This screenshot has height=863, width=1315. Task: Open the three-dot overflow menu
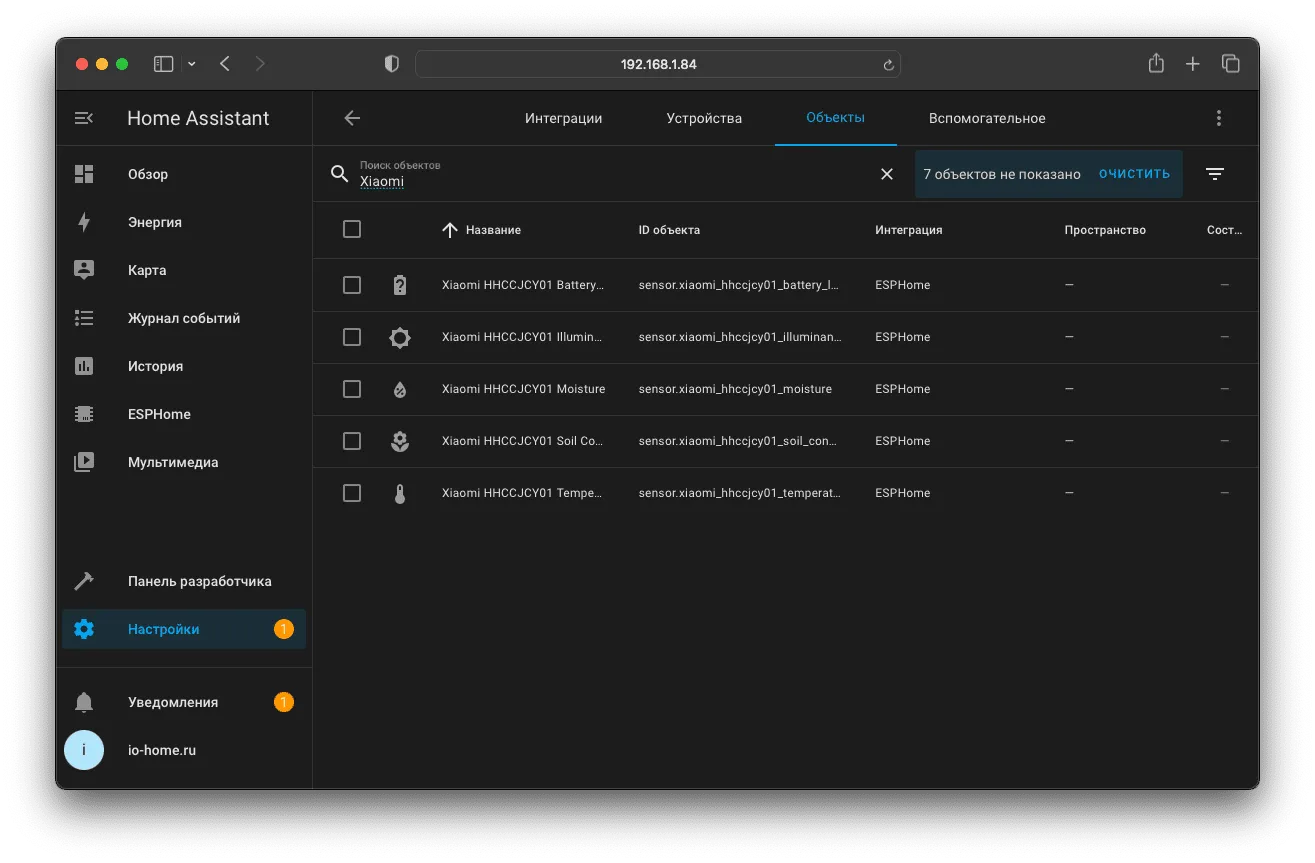pos(1219,118)
